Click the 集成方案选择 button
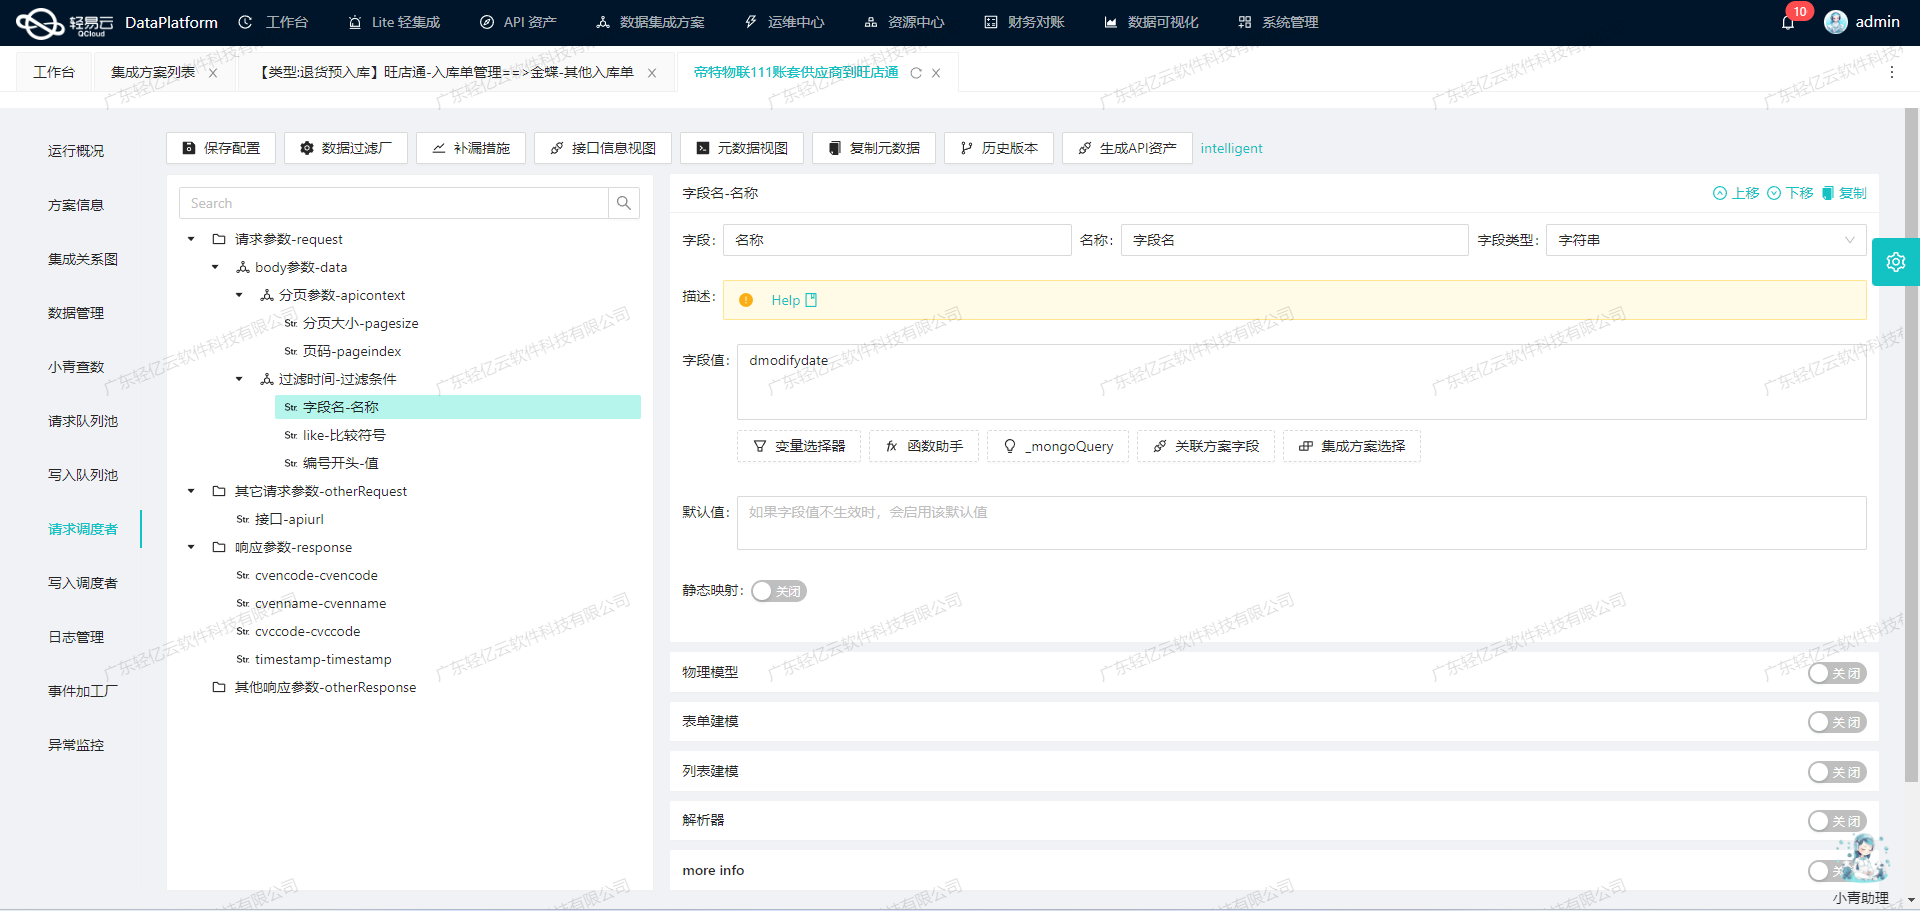The width and height of the screenshot is (1920, 911). pos(1352,446)
